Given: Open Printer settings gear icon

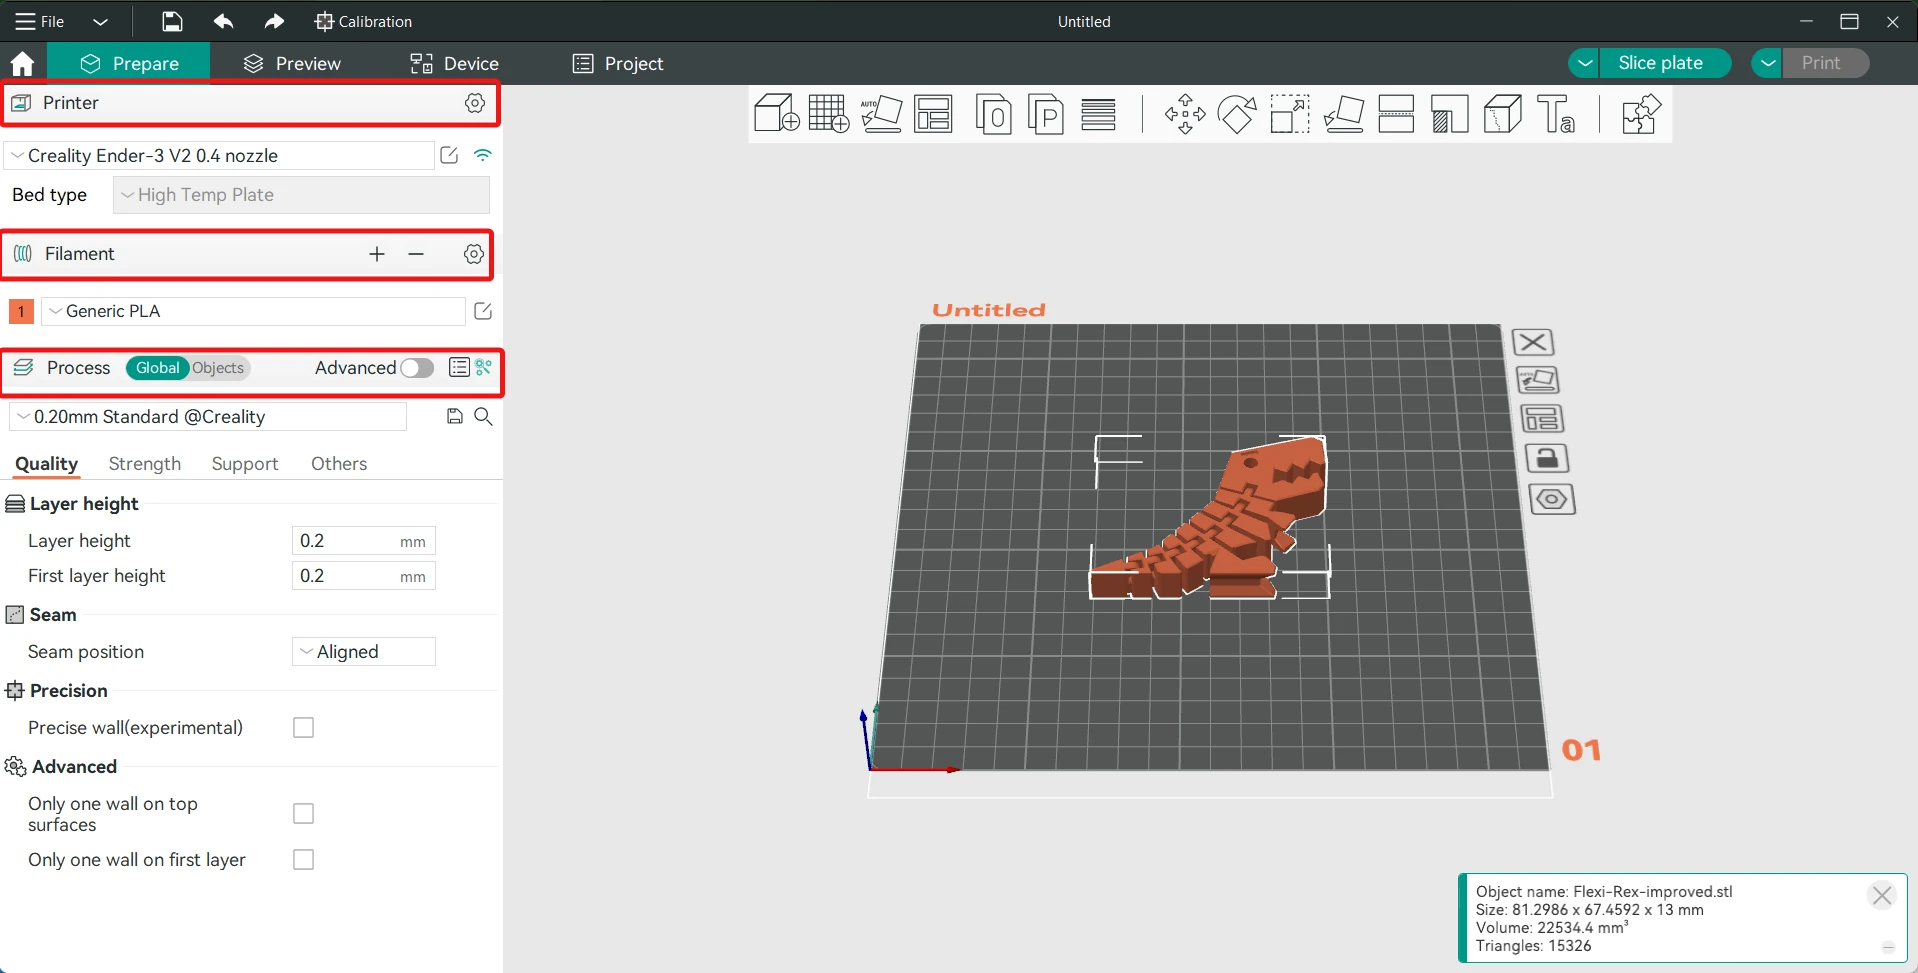Looking at the screenshot, I should pos(475,103).
